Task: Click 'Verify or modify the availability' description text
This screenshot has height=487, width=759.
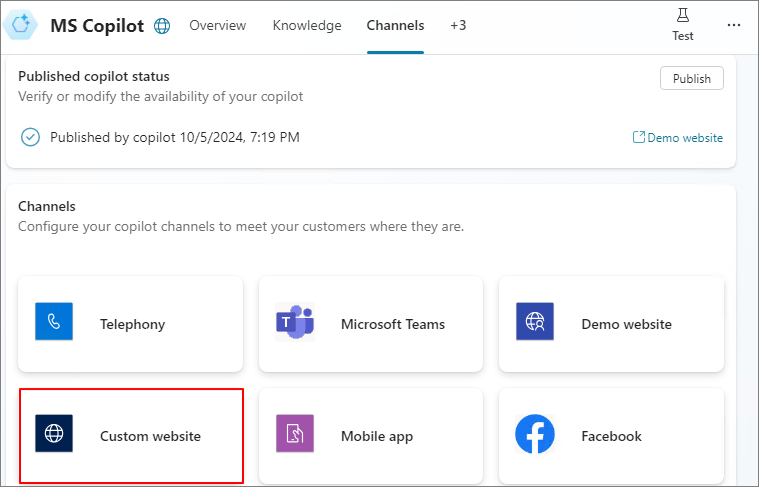Action: pyautogui.click(x=161, y=96)
